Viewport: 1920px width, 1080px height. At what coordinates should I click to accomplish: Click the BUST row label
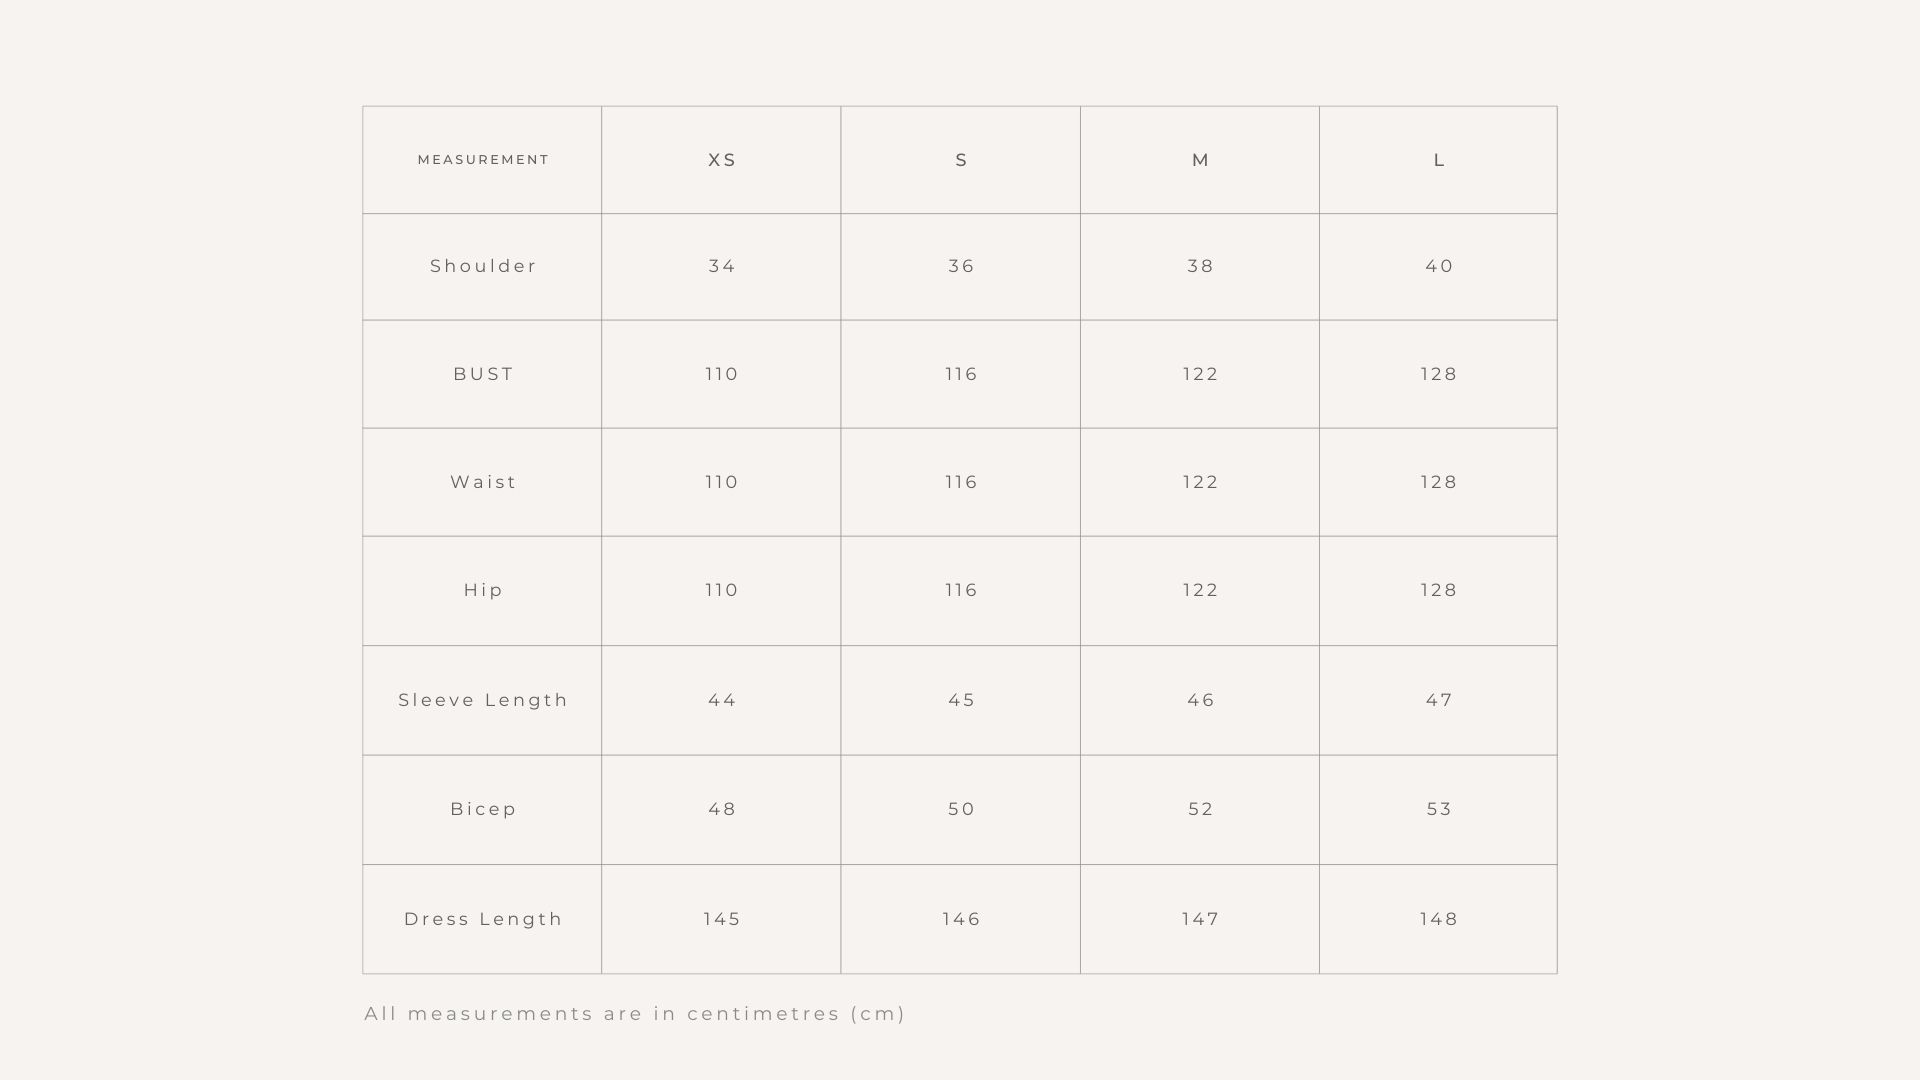(x=483, y=374)
